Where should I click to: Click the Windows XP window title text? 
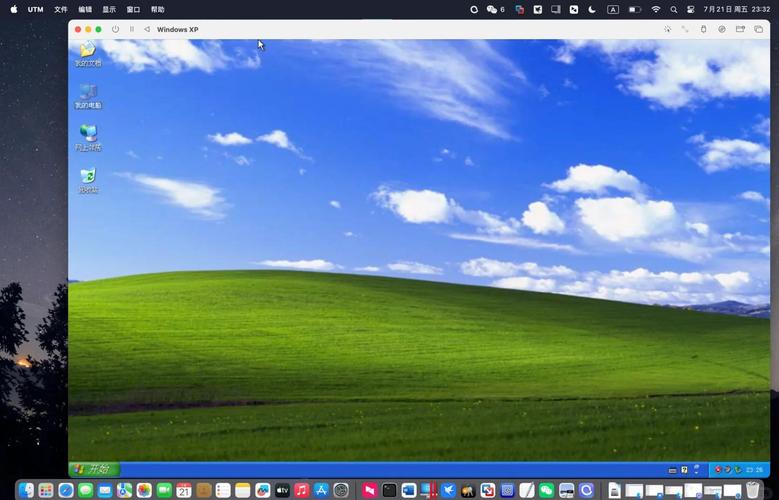178,29
